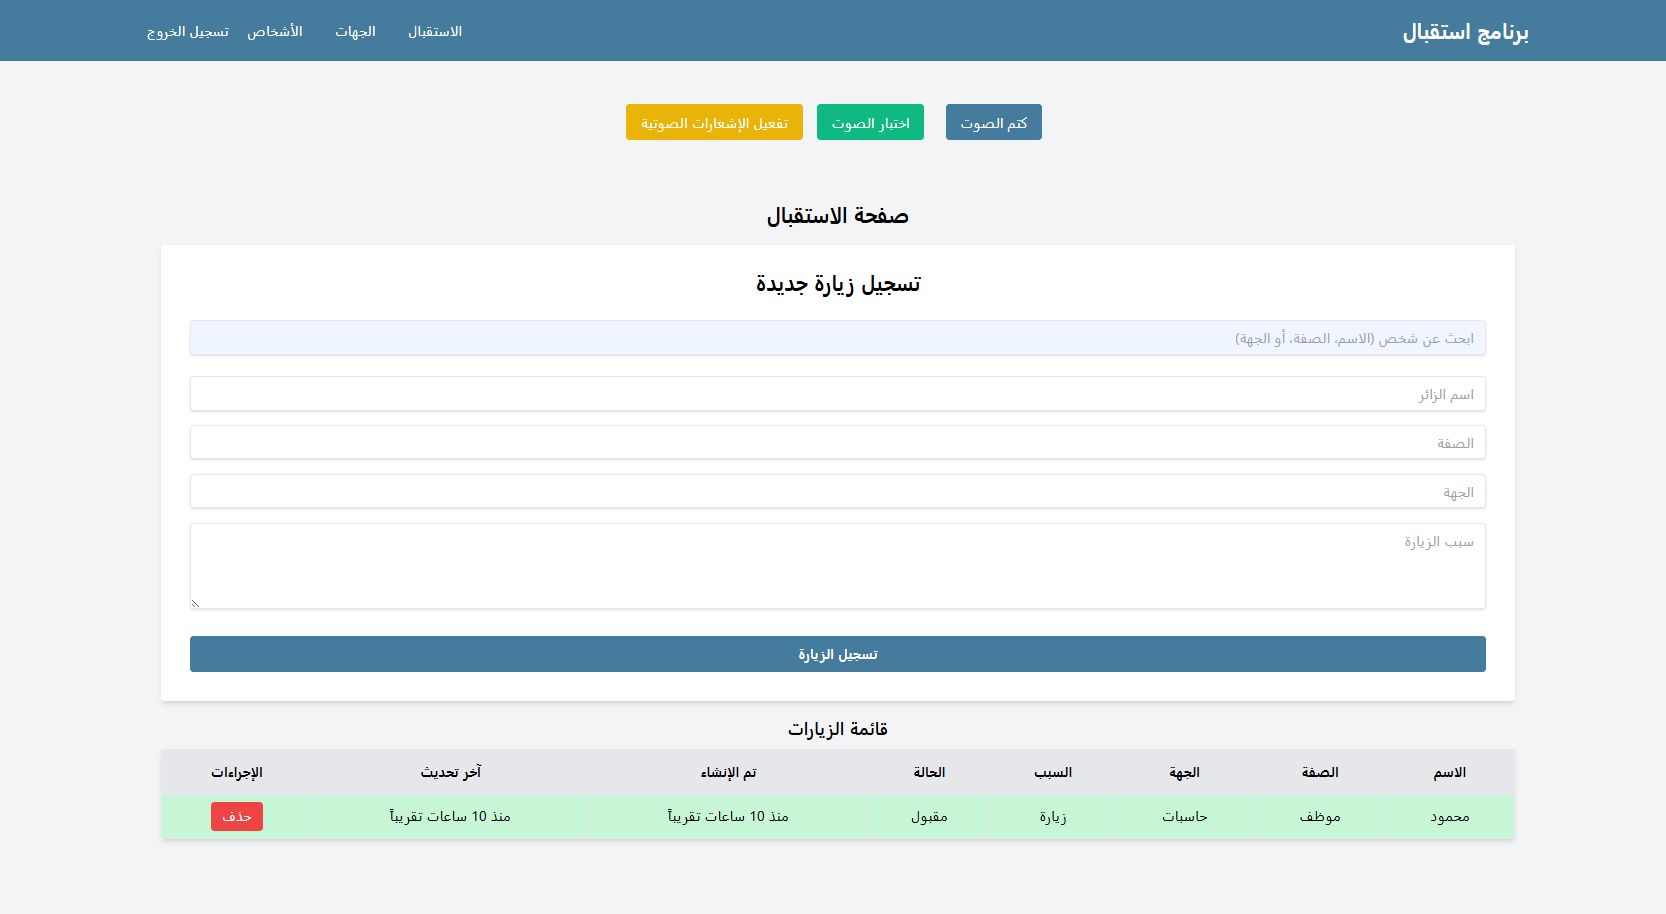The width and height of the screenshot is (1666, 914).
Task: Focus the الجهة department input field
Action: pos(837,491)
